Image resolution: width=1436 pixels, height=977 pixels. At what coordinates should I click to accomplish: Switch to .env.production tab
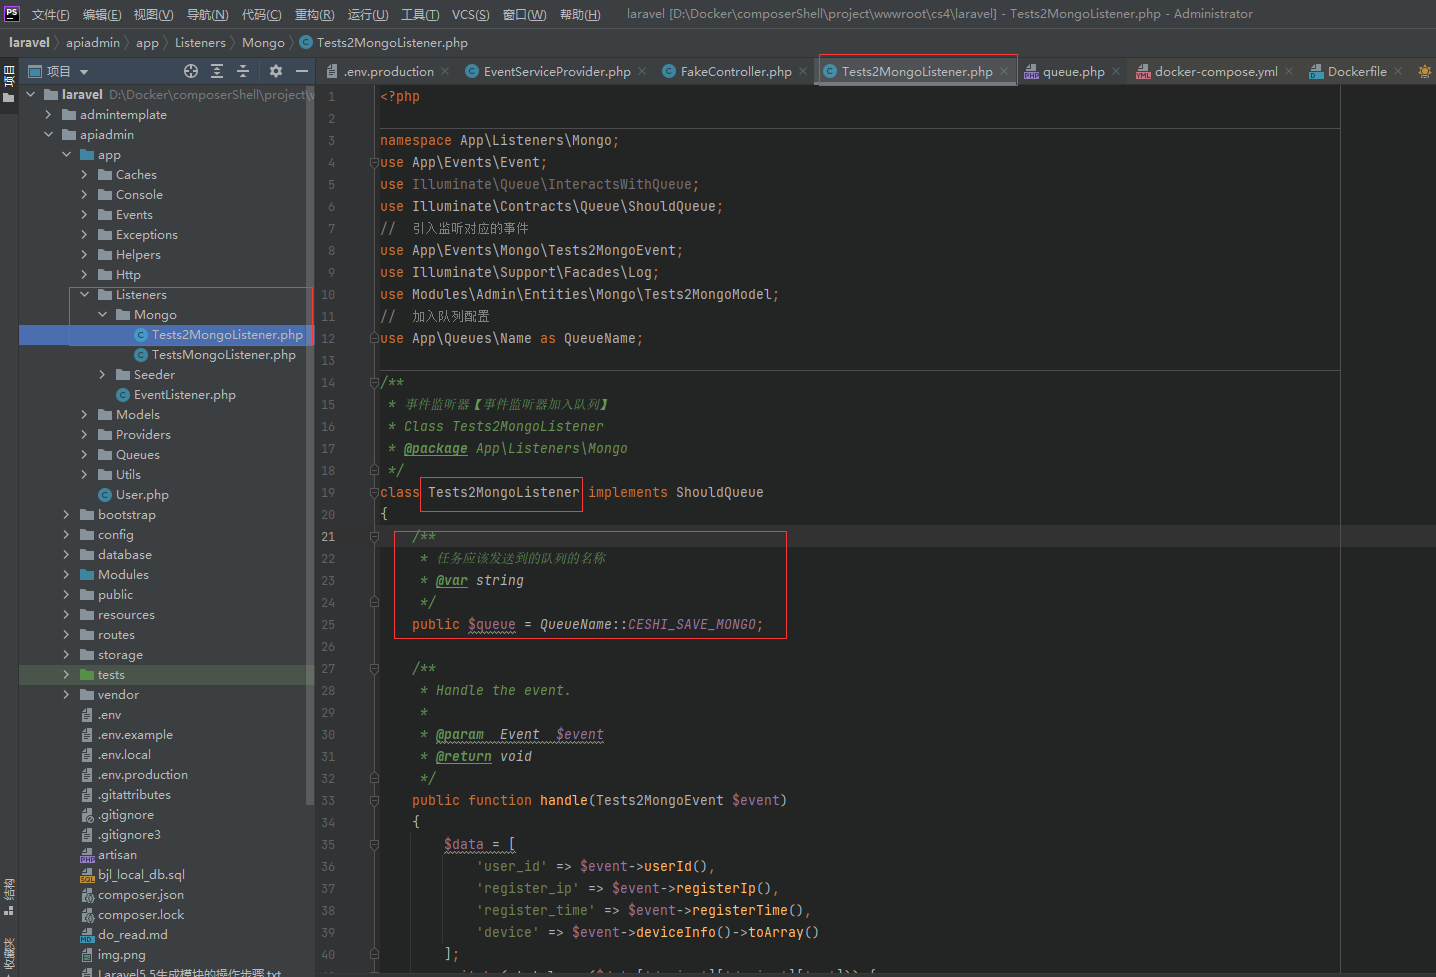point(388,71)
